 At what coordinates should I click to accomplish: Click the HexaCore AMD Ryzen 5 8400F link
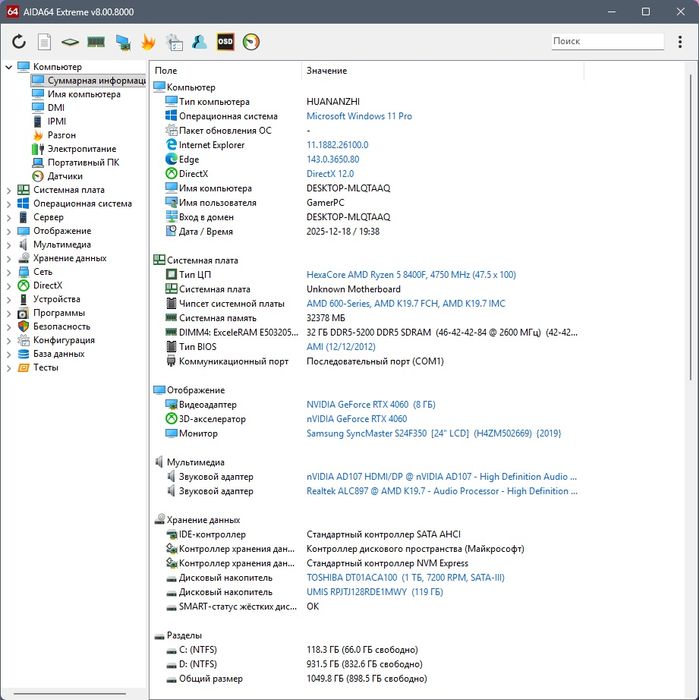[411, 275]
